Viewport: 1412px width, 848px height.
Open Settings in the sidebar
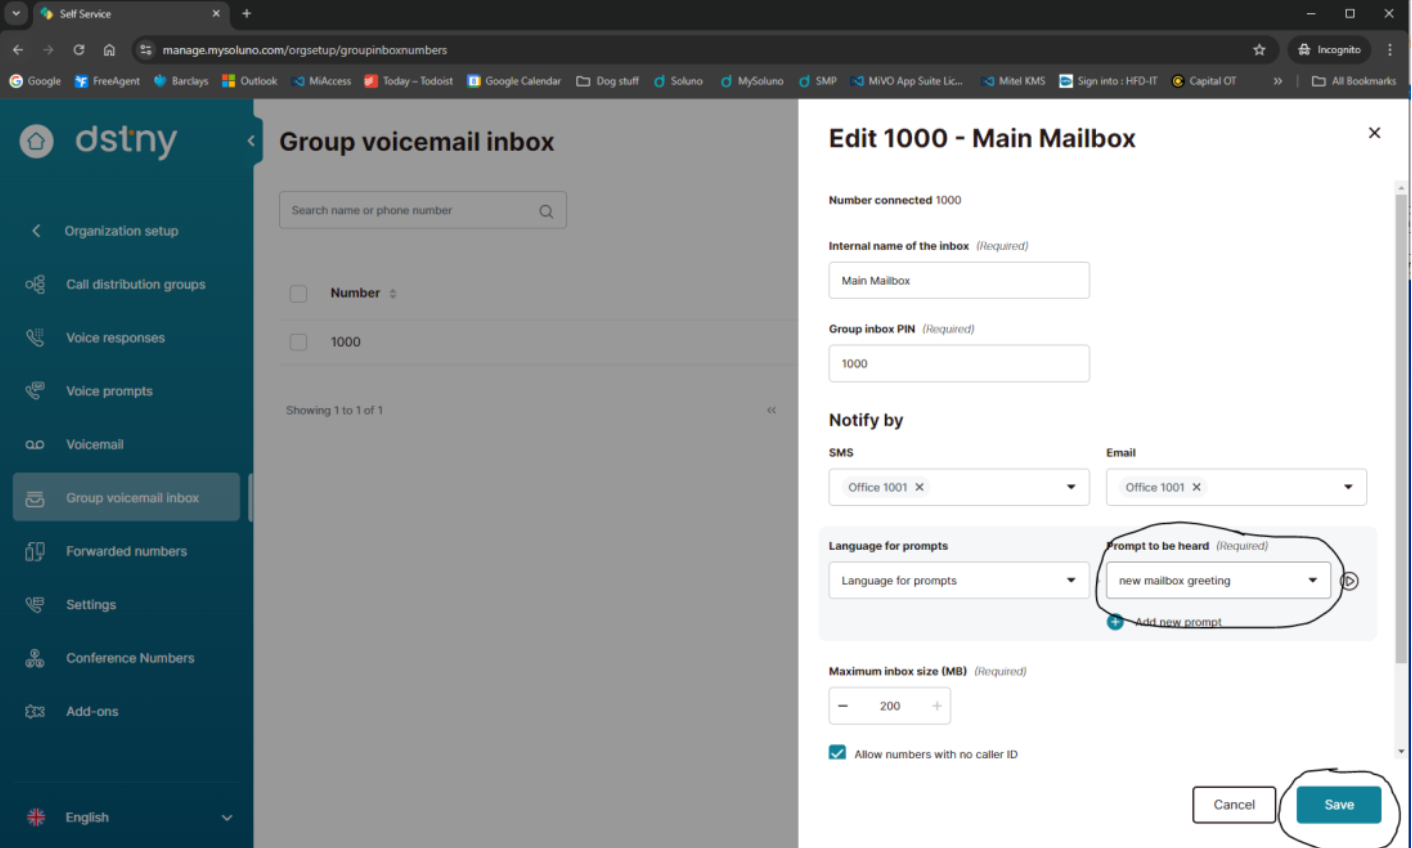coord(91,604)
